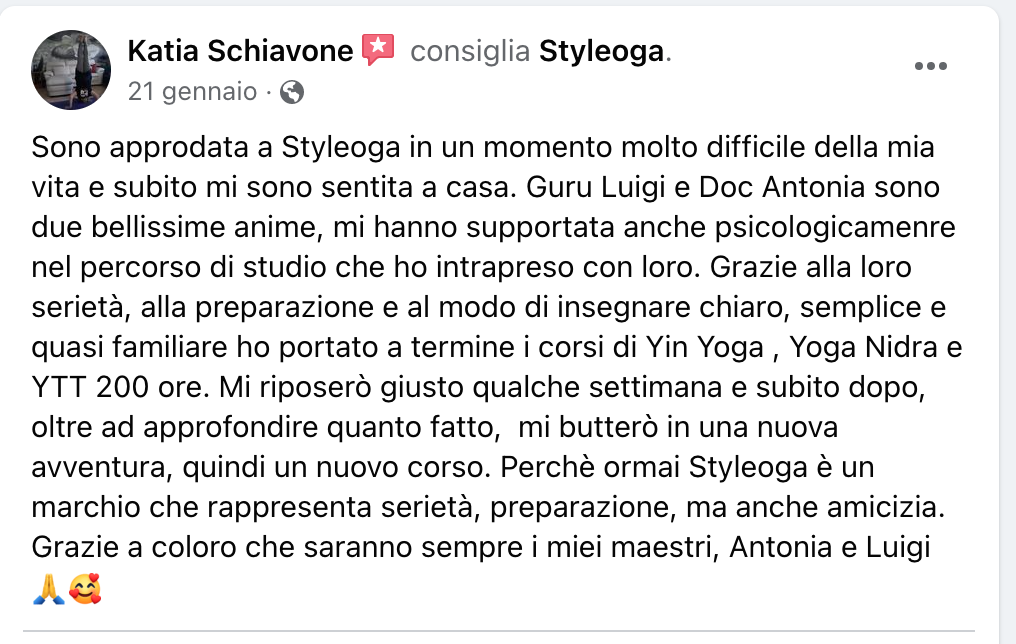Open the three-dot post options menu
Image resolution: width=1016 pixels, height=644 pixels.
click(930, 67)
